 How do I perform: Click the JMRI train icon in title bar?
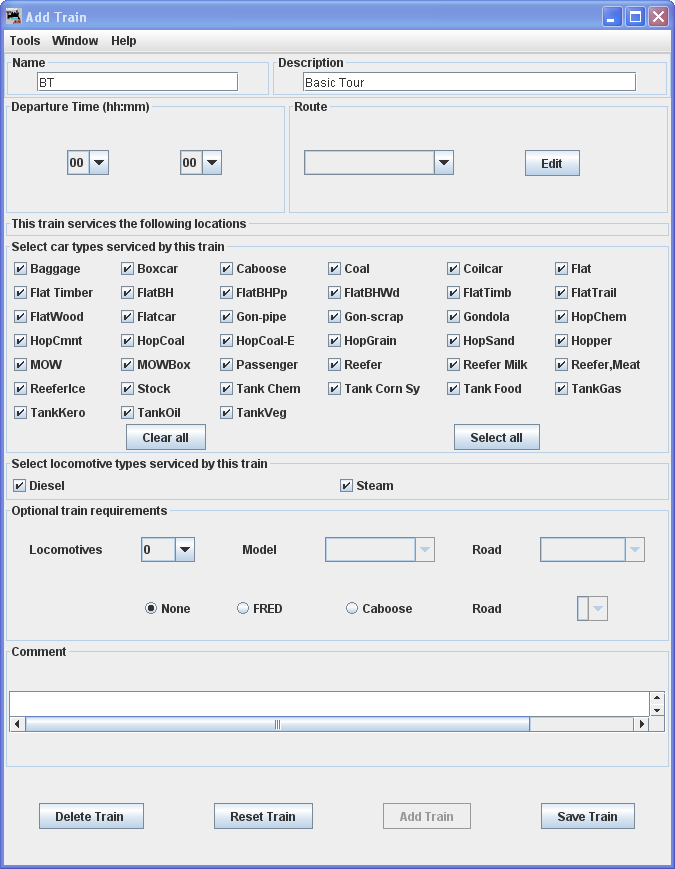(14, 16)
